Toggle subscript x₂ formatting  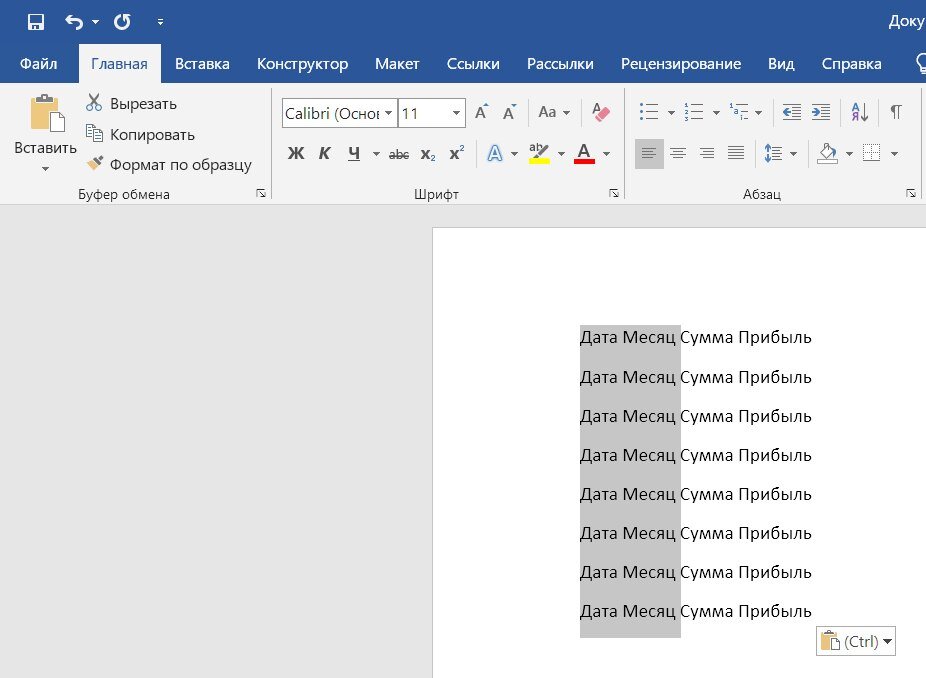428,154
